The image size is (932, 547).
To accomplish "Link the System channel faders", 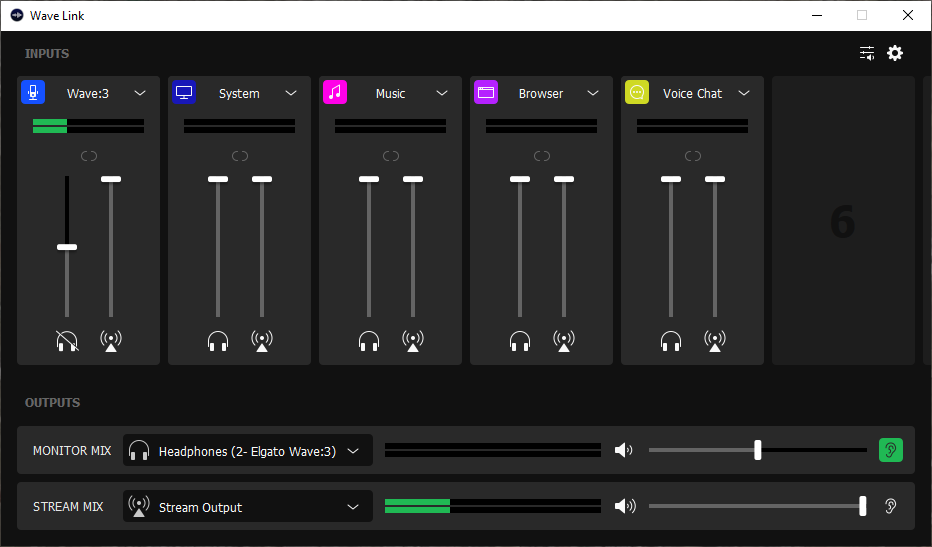I will [x=240, y=156].
